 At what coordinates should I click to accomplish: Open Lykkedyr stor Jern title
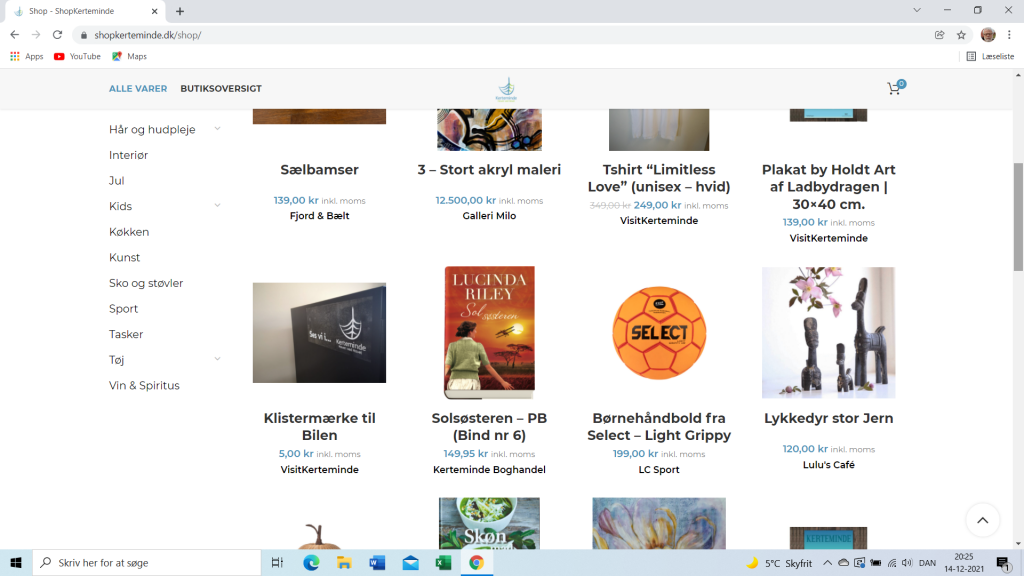pos(828,418)
